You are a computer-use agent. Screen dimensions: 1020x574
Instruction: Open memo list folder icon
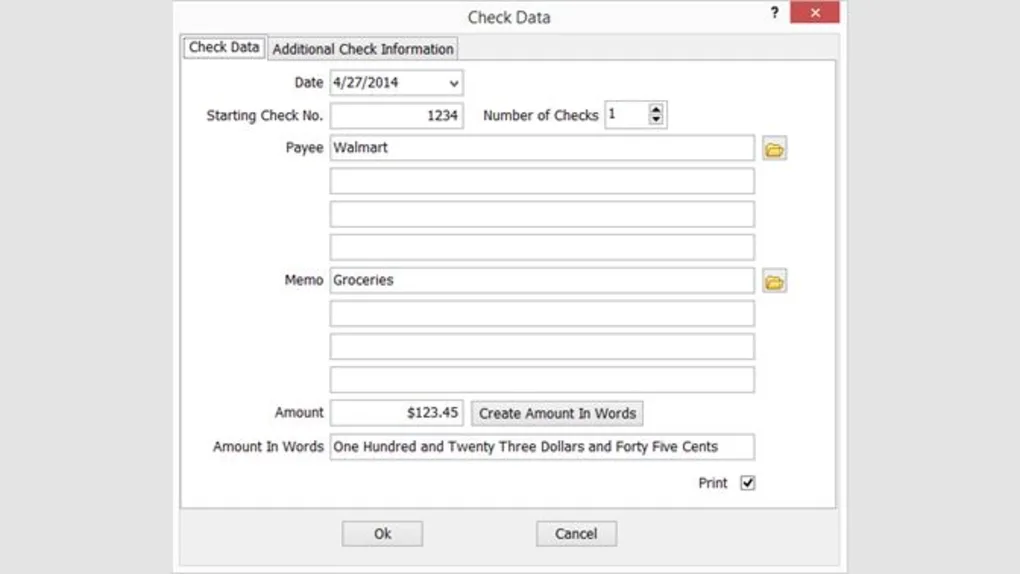point(774,281)
